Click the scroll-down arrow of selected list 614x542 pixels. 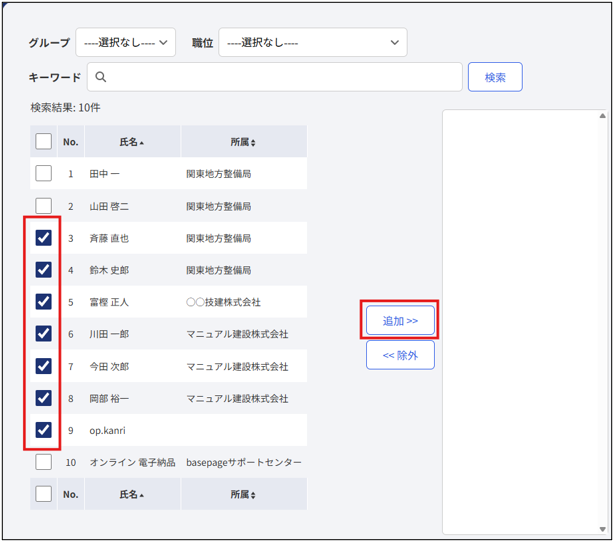click(x=602, y=529)
